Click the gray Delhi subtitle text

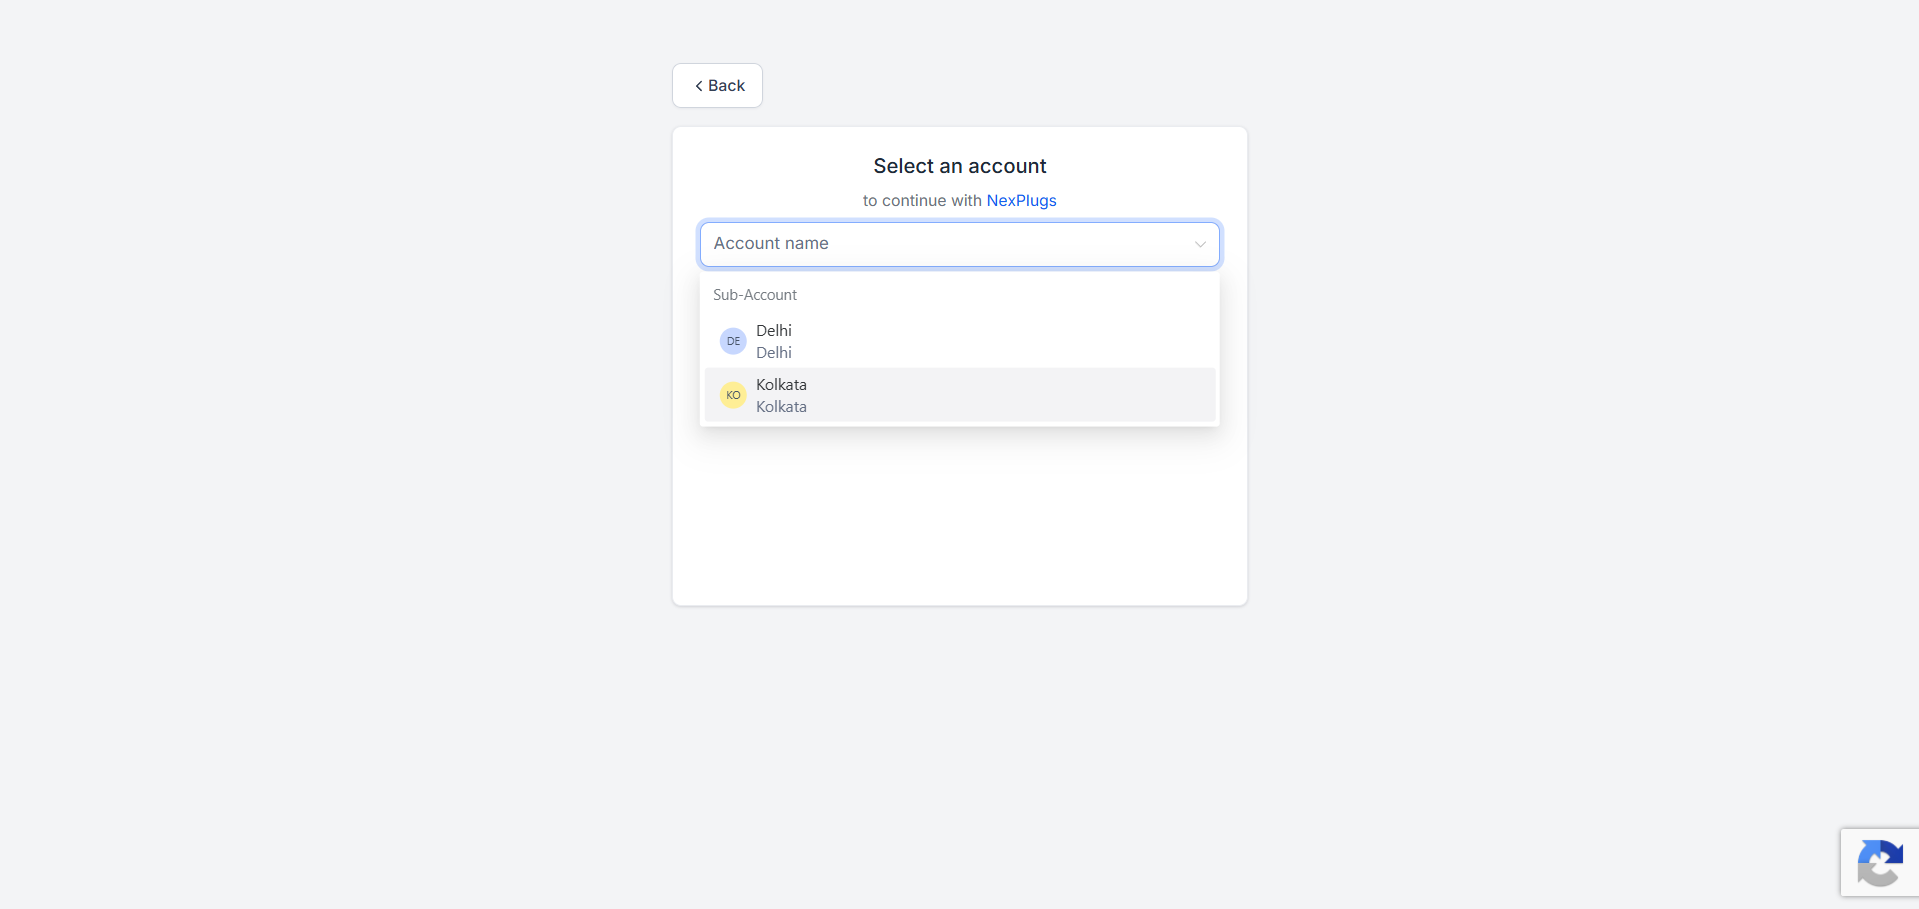tap(774, 352)
